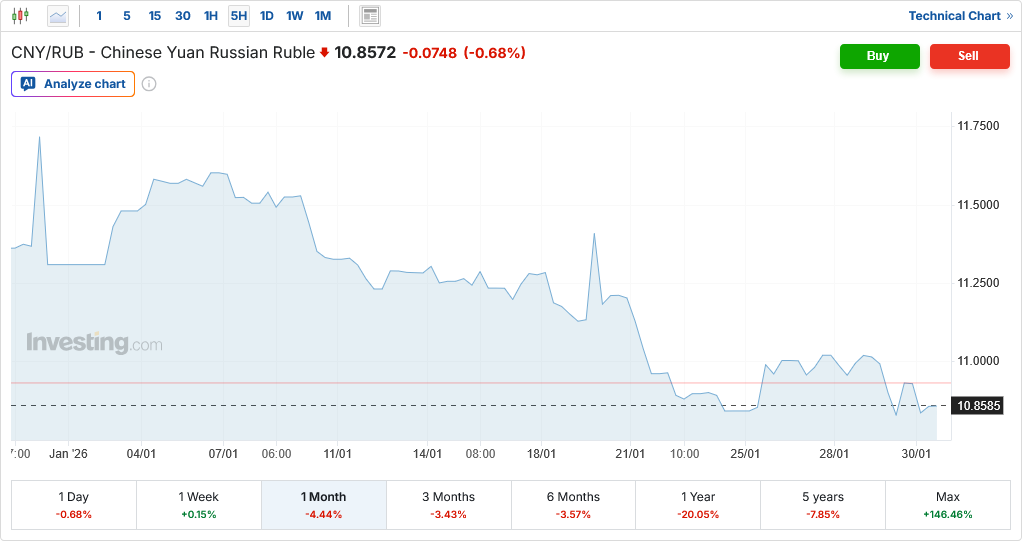Select the area chart type icon
This screenshot has height=541, width=1022.
[58, 16]
